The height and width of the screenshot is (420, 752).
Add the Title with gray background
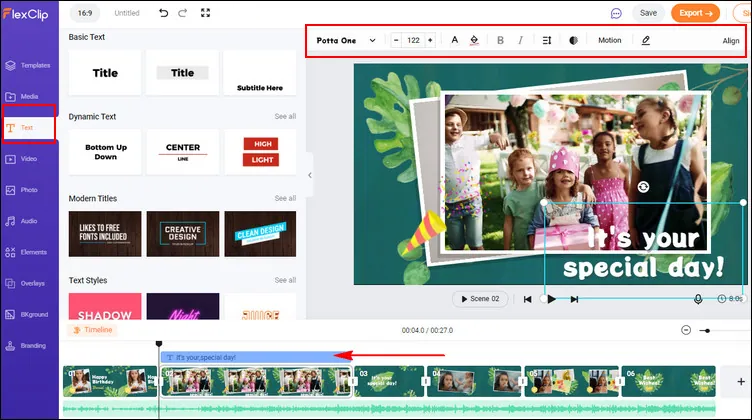click(183, 73)
